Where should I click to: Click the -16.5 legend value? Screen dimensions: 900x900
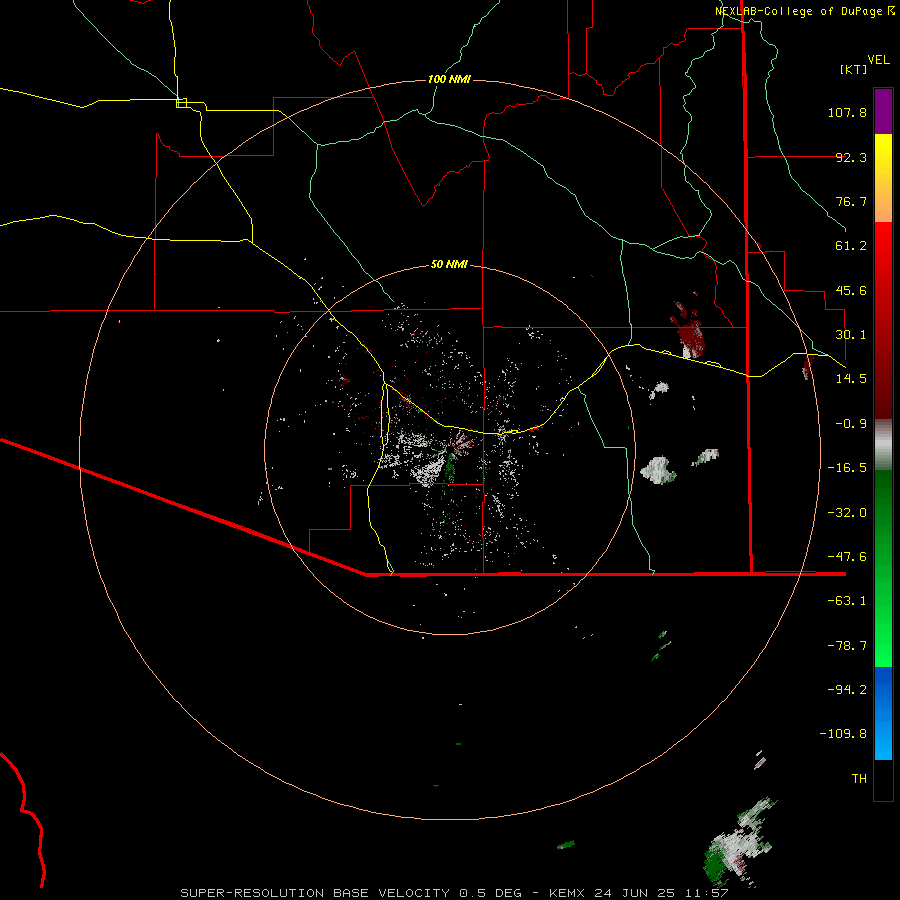pos(847,468)
